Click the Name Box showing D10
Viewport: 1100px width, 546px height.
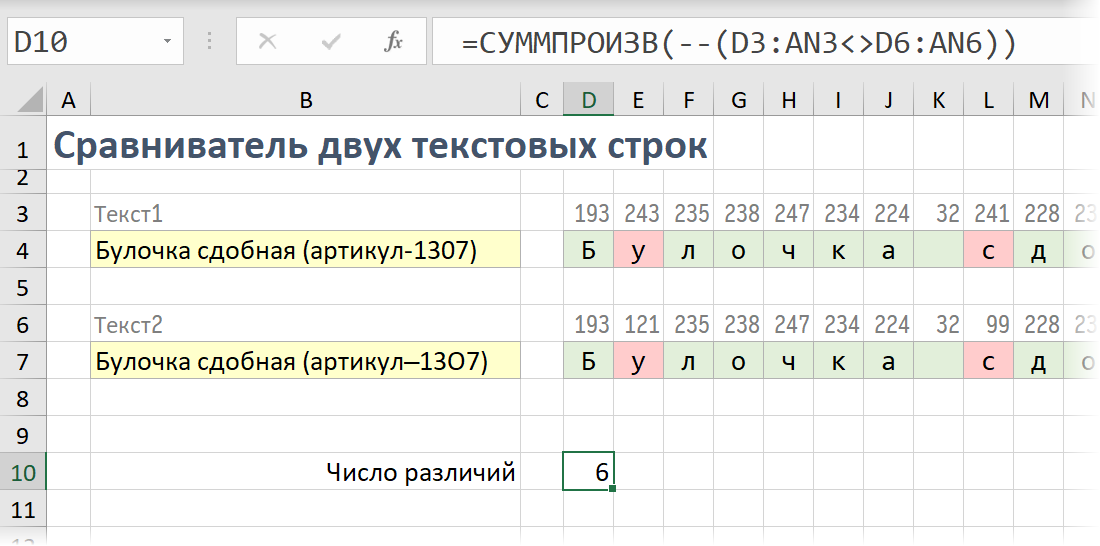coord(95,41)
